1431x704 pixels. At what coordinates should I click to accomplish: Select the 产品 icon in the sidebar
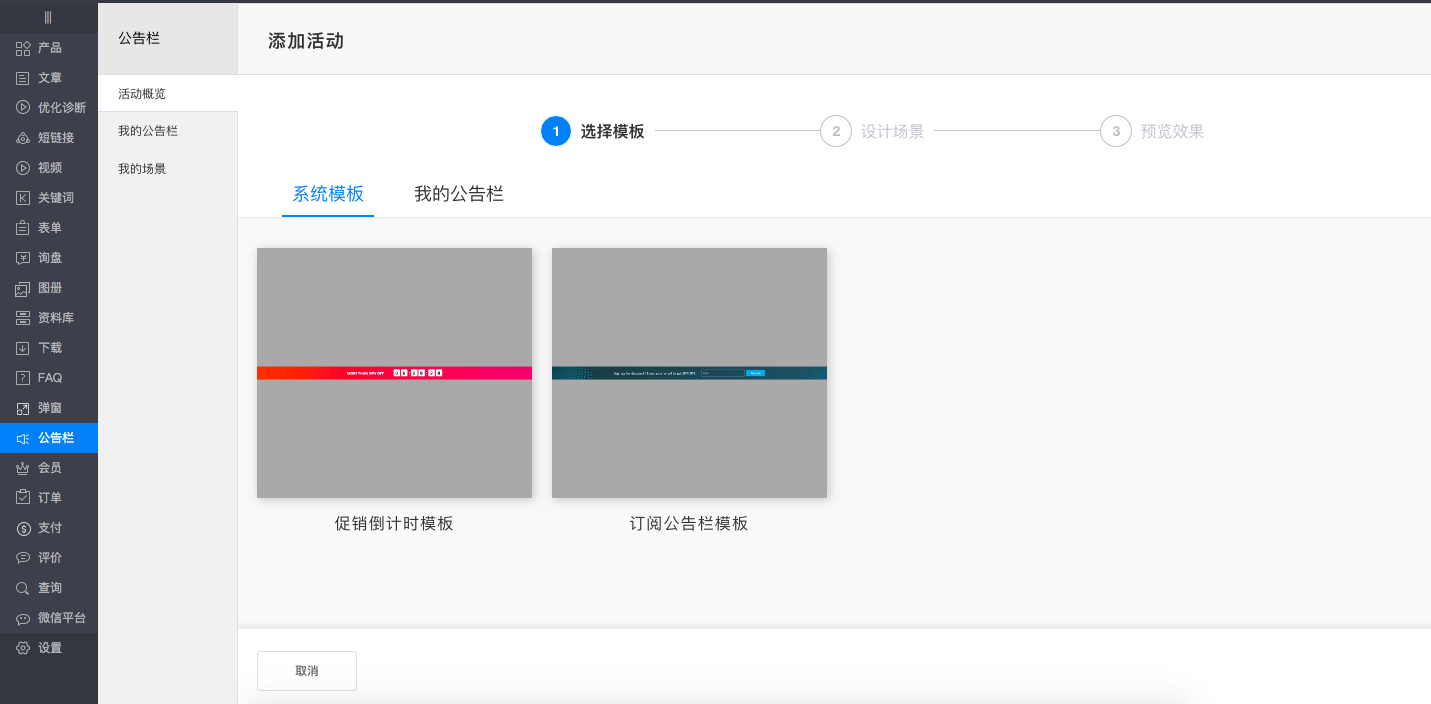21,47
